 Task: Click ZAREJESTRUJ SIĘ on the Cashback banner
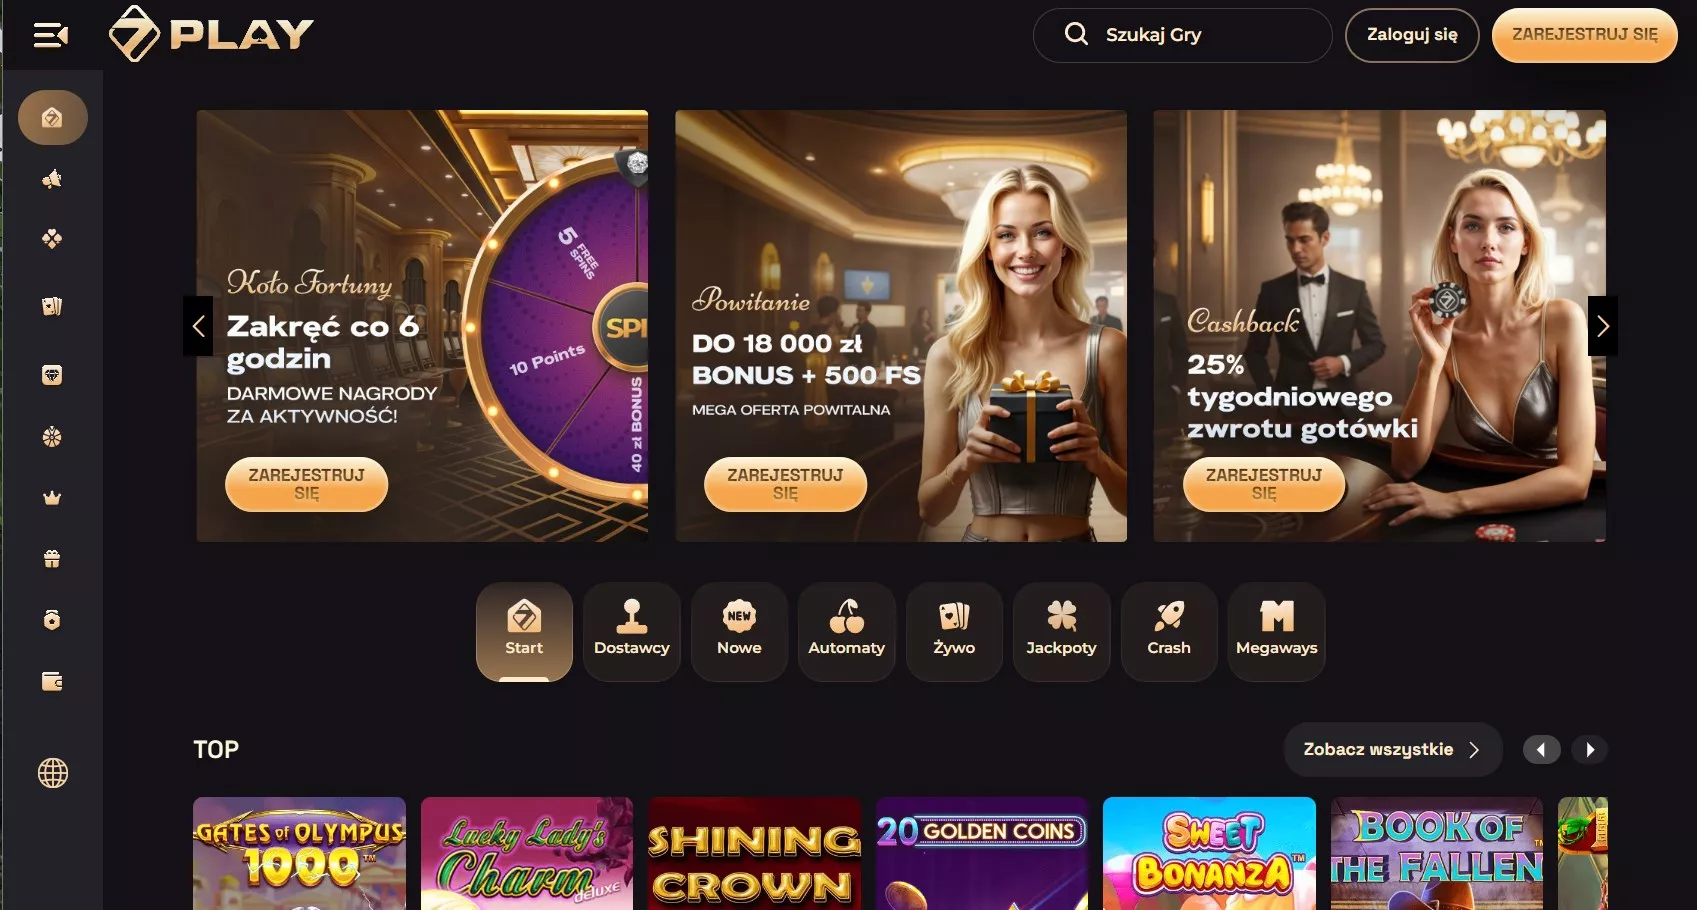[x=1264, y=484]
